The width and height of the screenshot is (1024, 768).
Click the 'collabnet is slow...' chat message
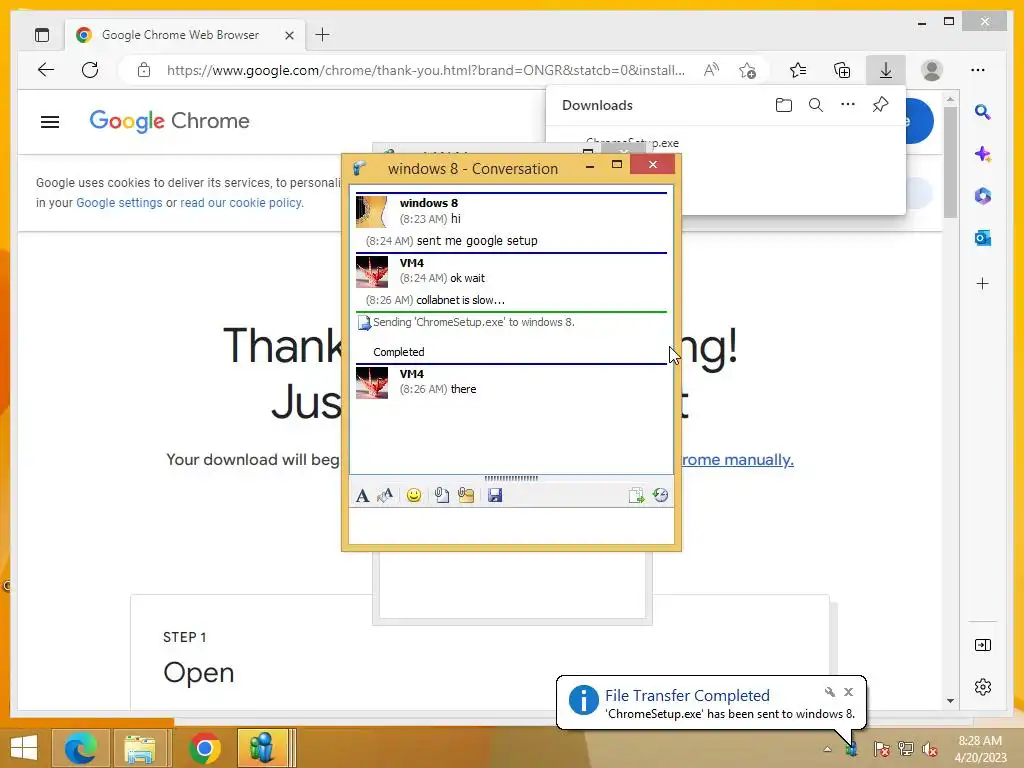(x=460, y=300)
